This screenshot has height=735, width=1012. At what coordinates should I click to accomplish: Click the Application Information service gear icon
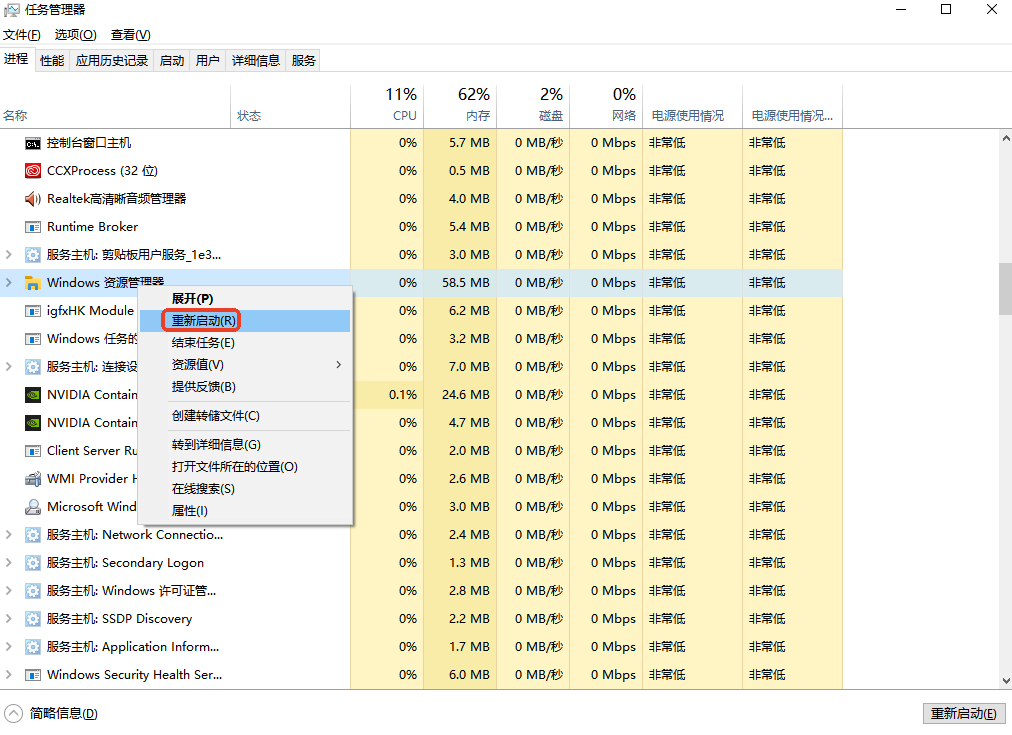(x=32, y=647)
